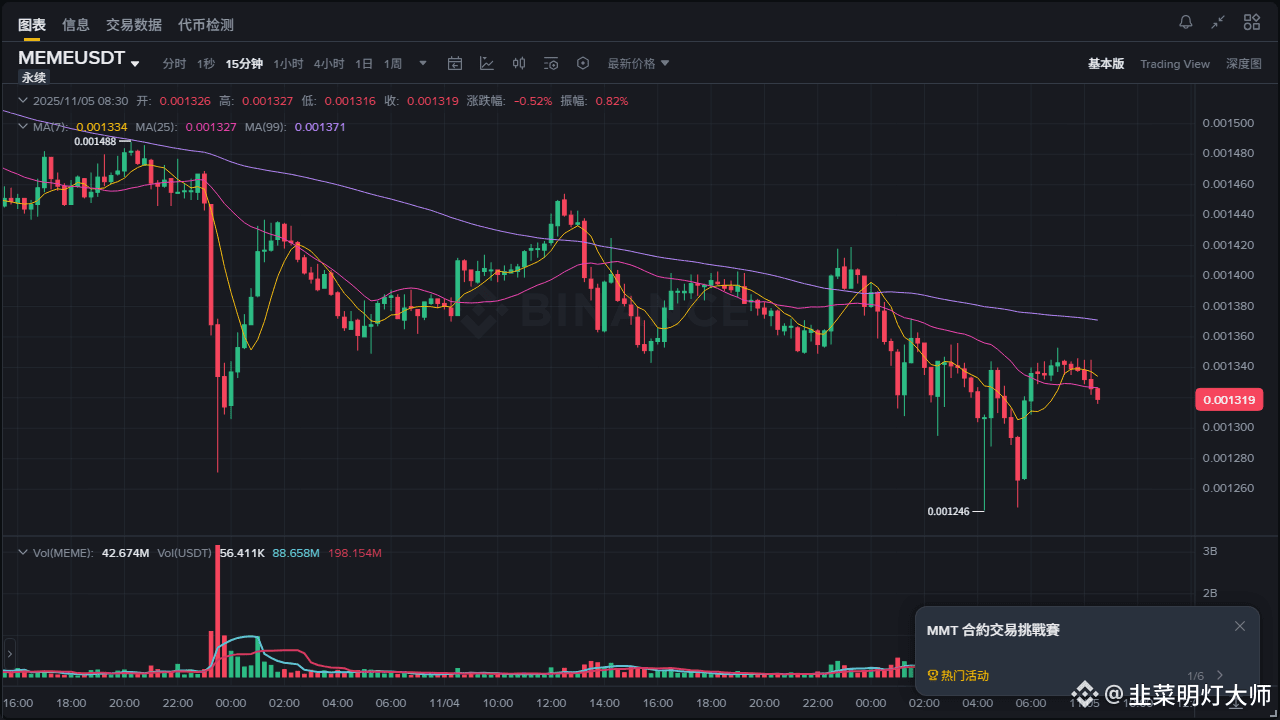Open the price alert bell icon
The width and height of the screenshot is (1280, 720).
click(x=1186, y=22)
